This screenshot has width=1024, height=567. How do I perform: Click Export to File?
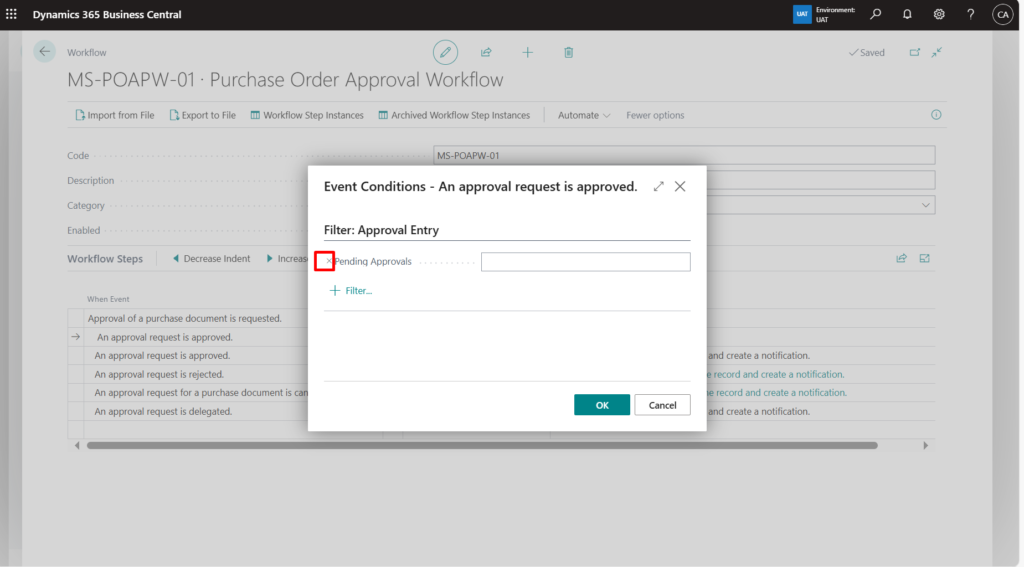pyautogui.click(x=202, y=115)
